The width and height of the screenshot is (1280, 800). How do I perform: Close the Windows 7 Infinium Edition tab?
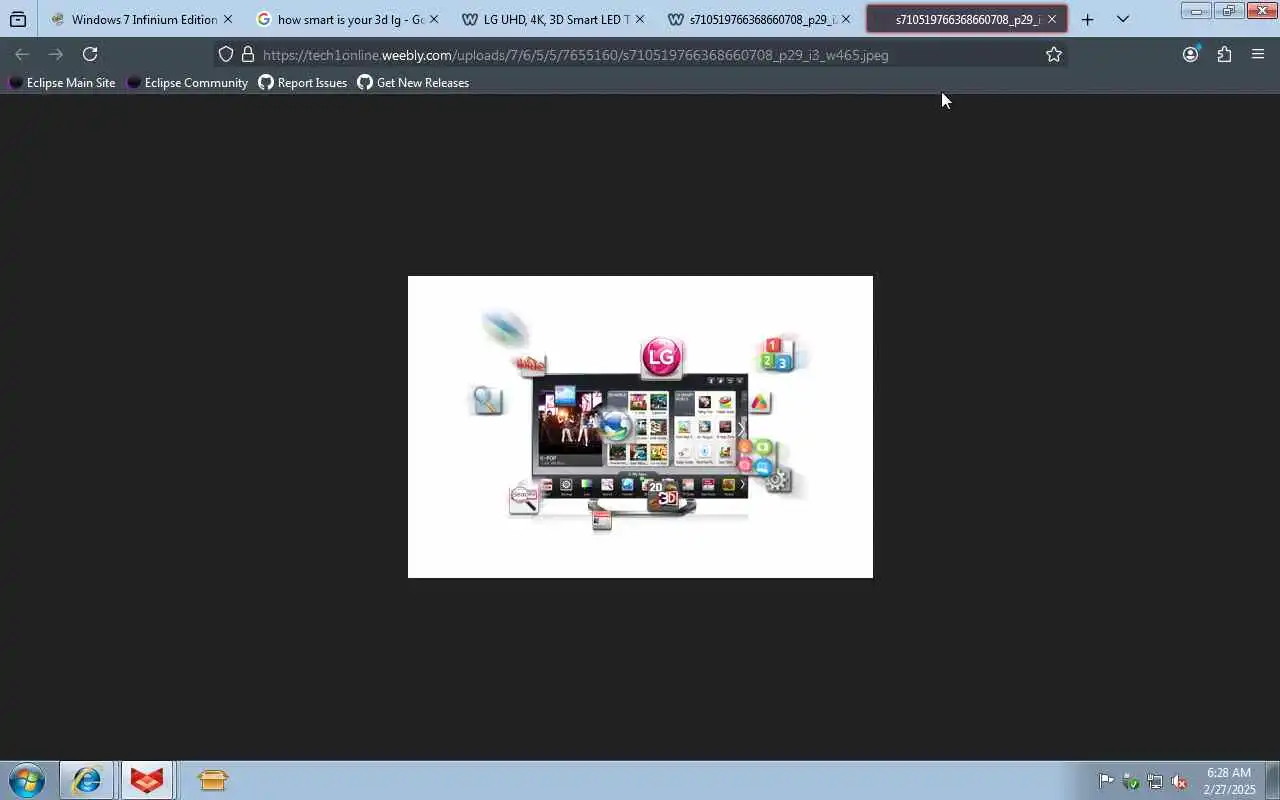pos(228,19)
